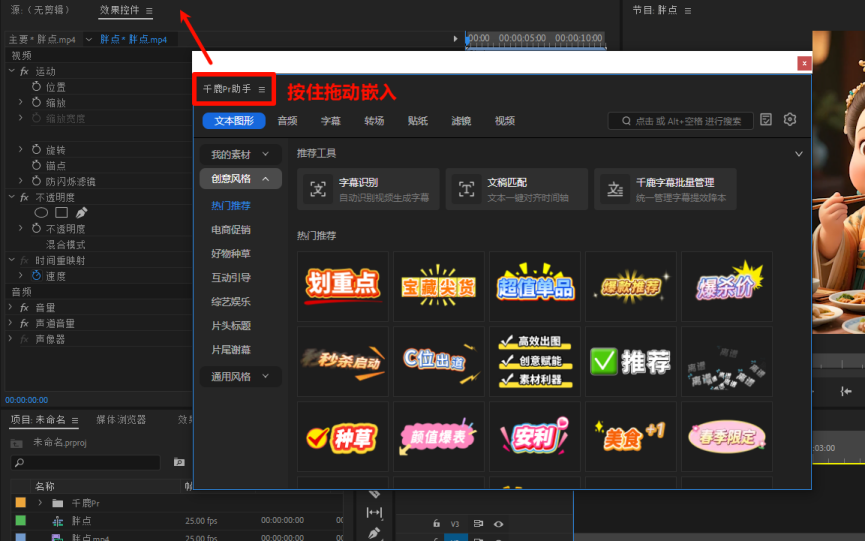Expand 通用风格 section
865x541 pixels.
[241, 377]
